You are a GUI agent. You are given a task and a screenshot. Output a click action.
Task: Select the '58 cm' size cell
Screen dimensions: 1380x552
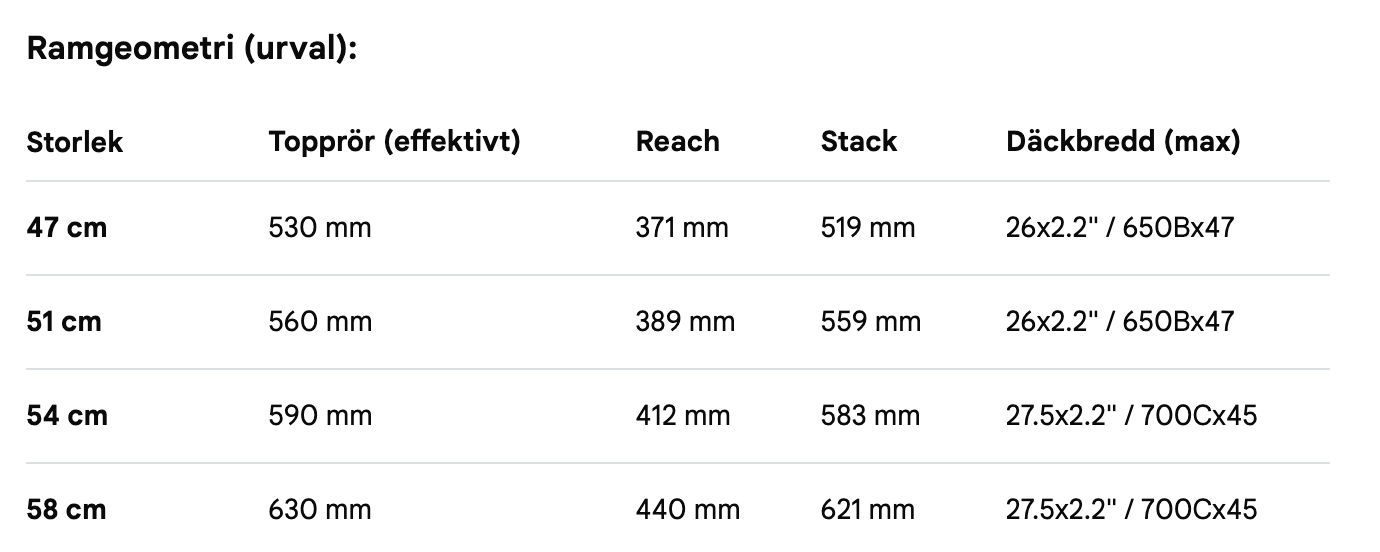(66, 509)
